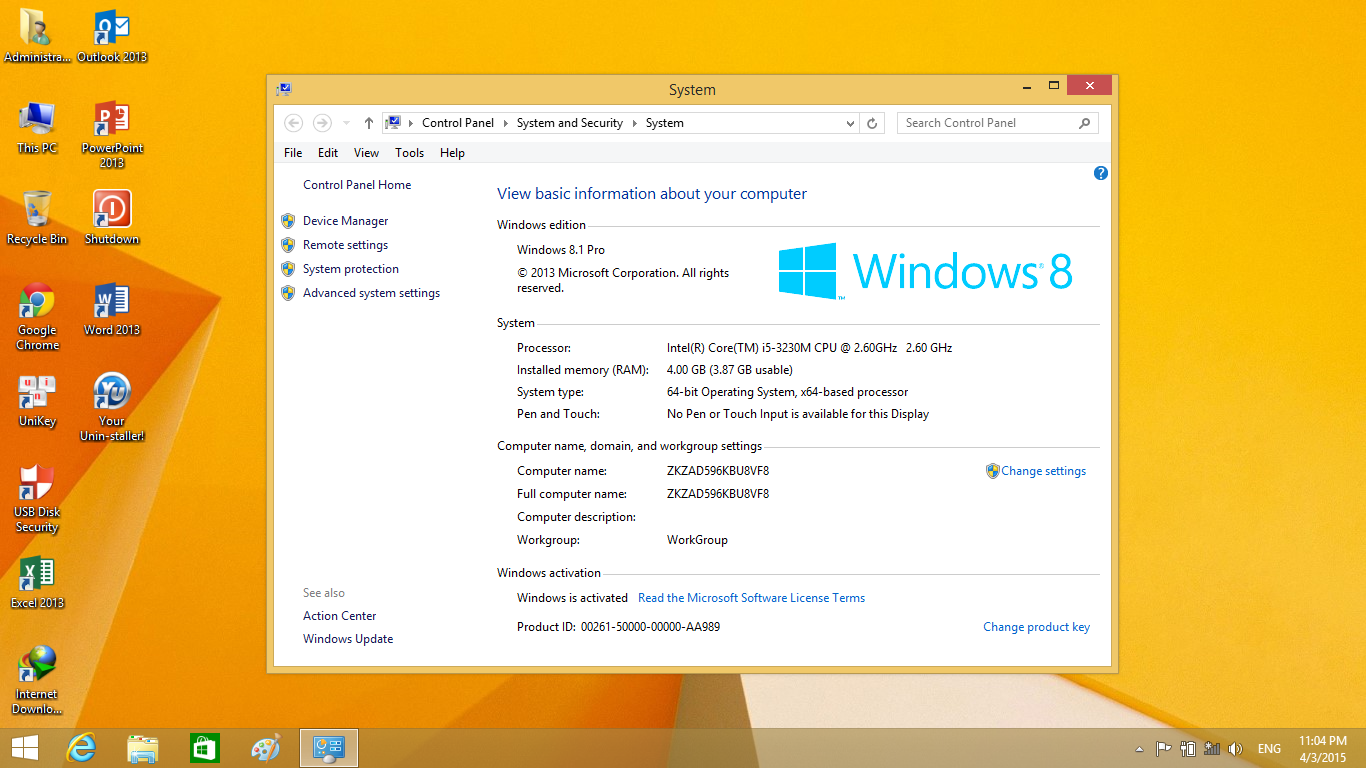1366x768 pixels.
Task: Click the search magnifier icon
Action: 1085,123
